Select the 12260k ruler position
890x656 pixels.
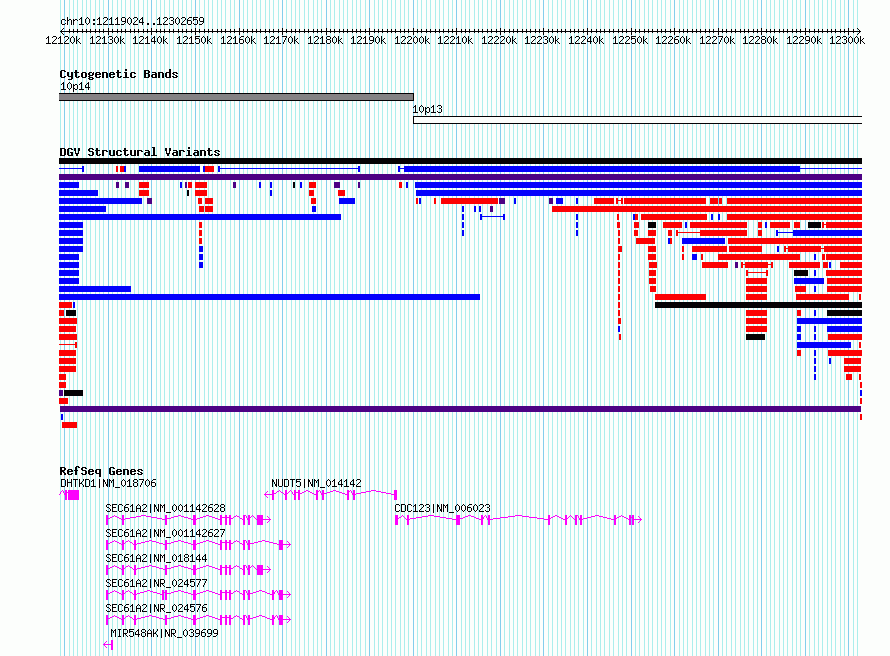pos(673,40)
